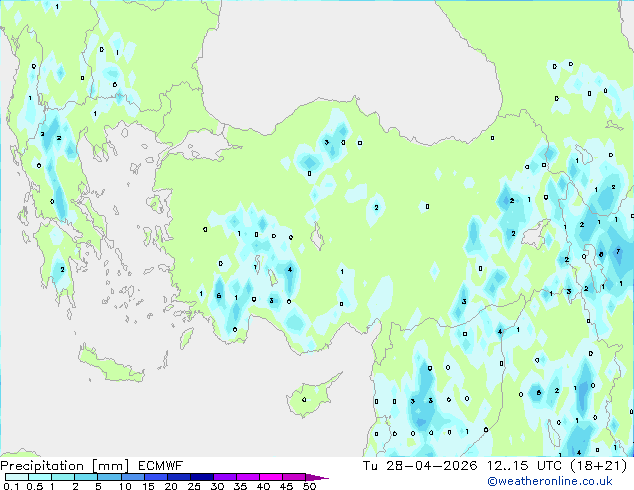Click the above-50 legend arrow tip
Image resolution: width=634 pixels, height=490 pixels.
tap(317, 477)
